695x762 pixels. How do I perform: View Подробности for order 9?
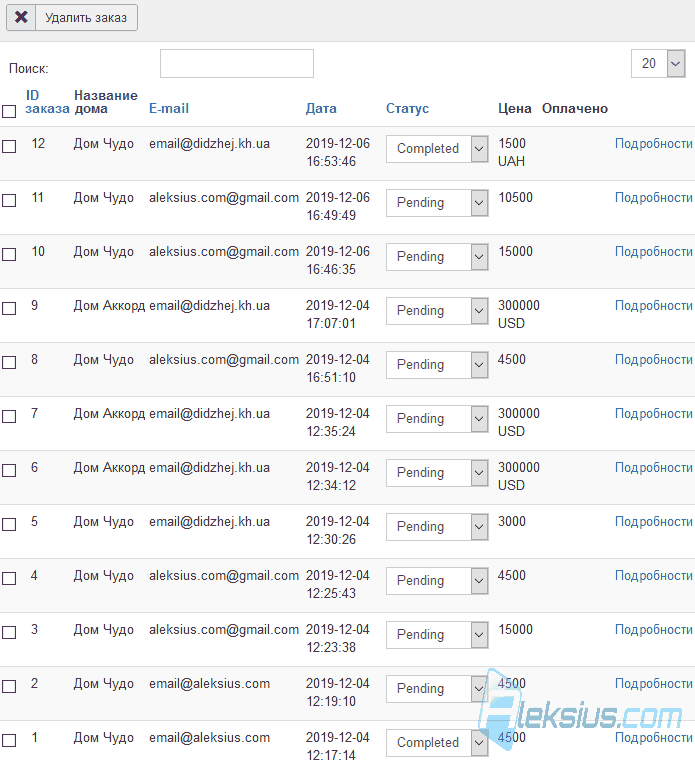click(x=654, y=306)
